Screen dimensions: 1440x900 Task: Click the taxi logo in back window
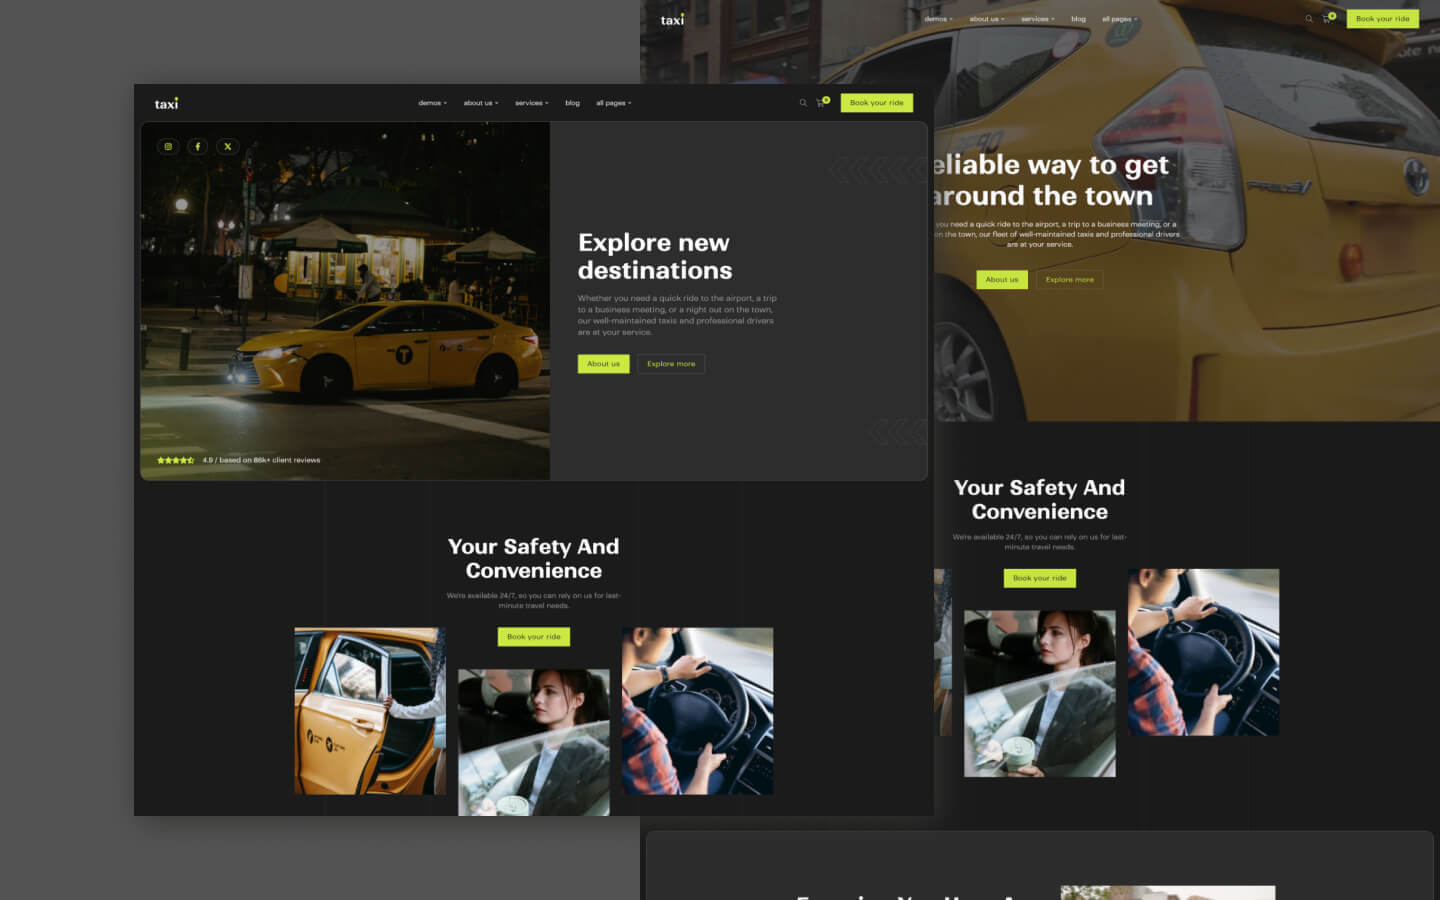[x=673, y=19]
